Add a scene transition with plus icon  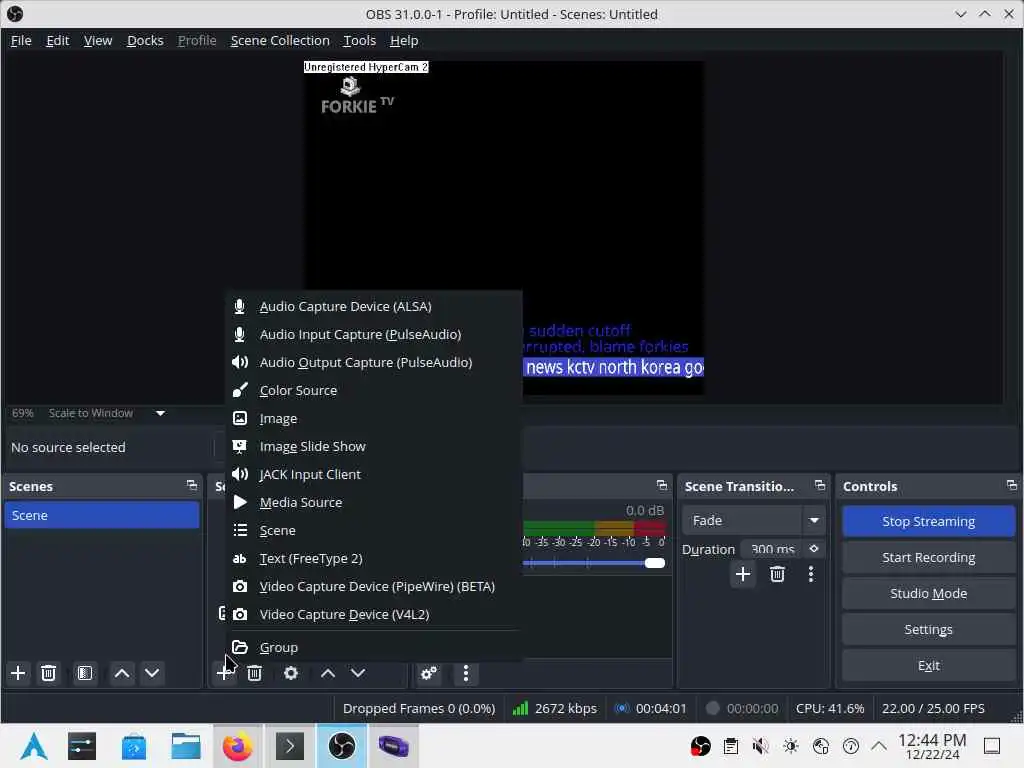click(x=743, y=575)
